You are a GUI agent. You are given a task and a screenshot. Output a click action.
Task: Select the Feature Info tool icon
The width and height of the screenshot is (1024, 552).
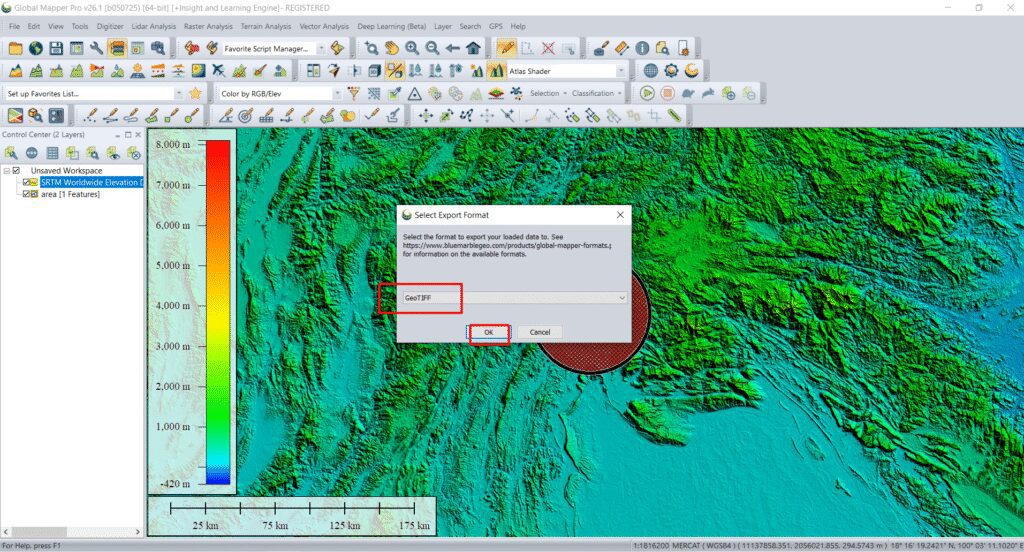pos(642,48)
